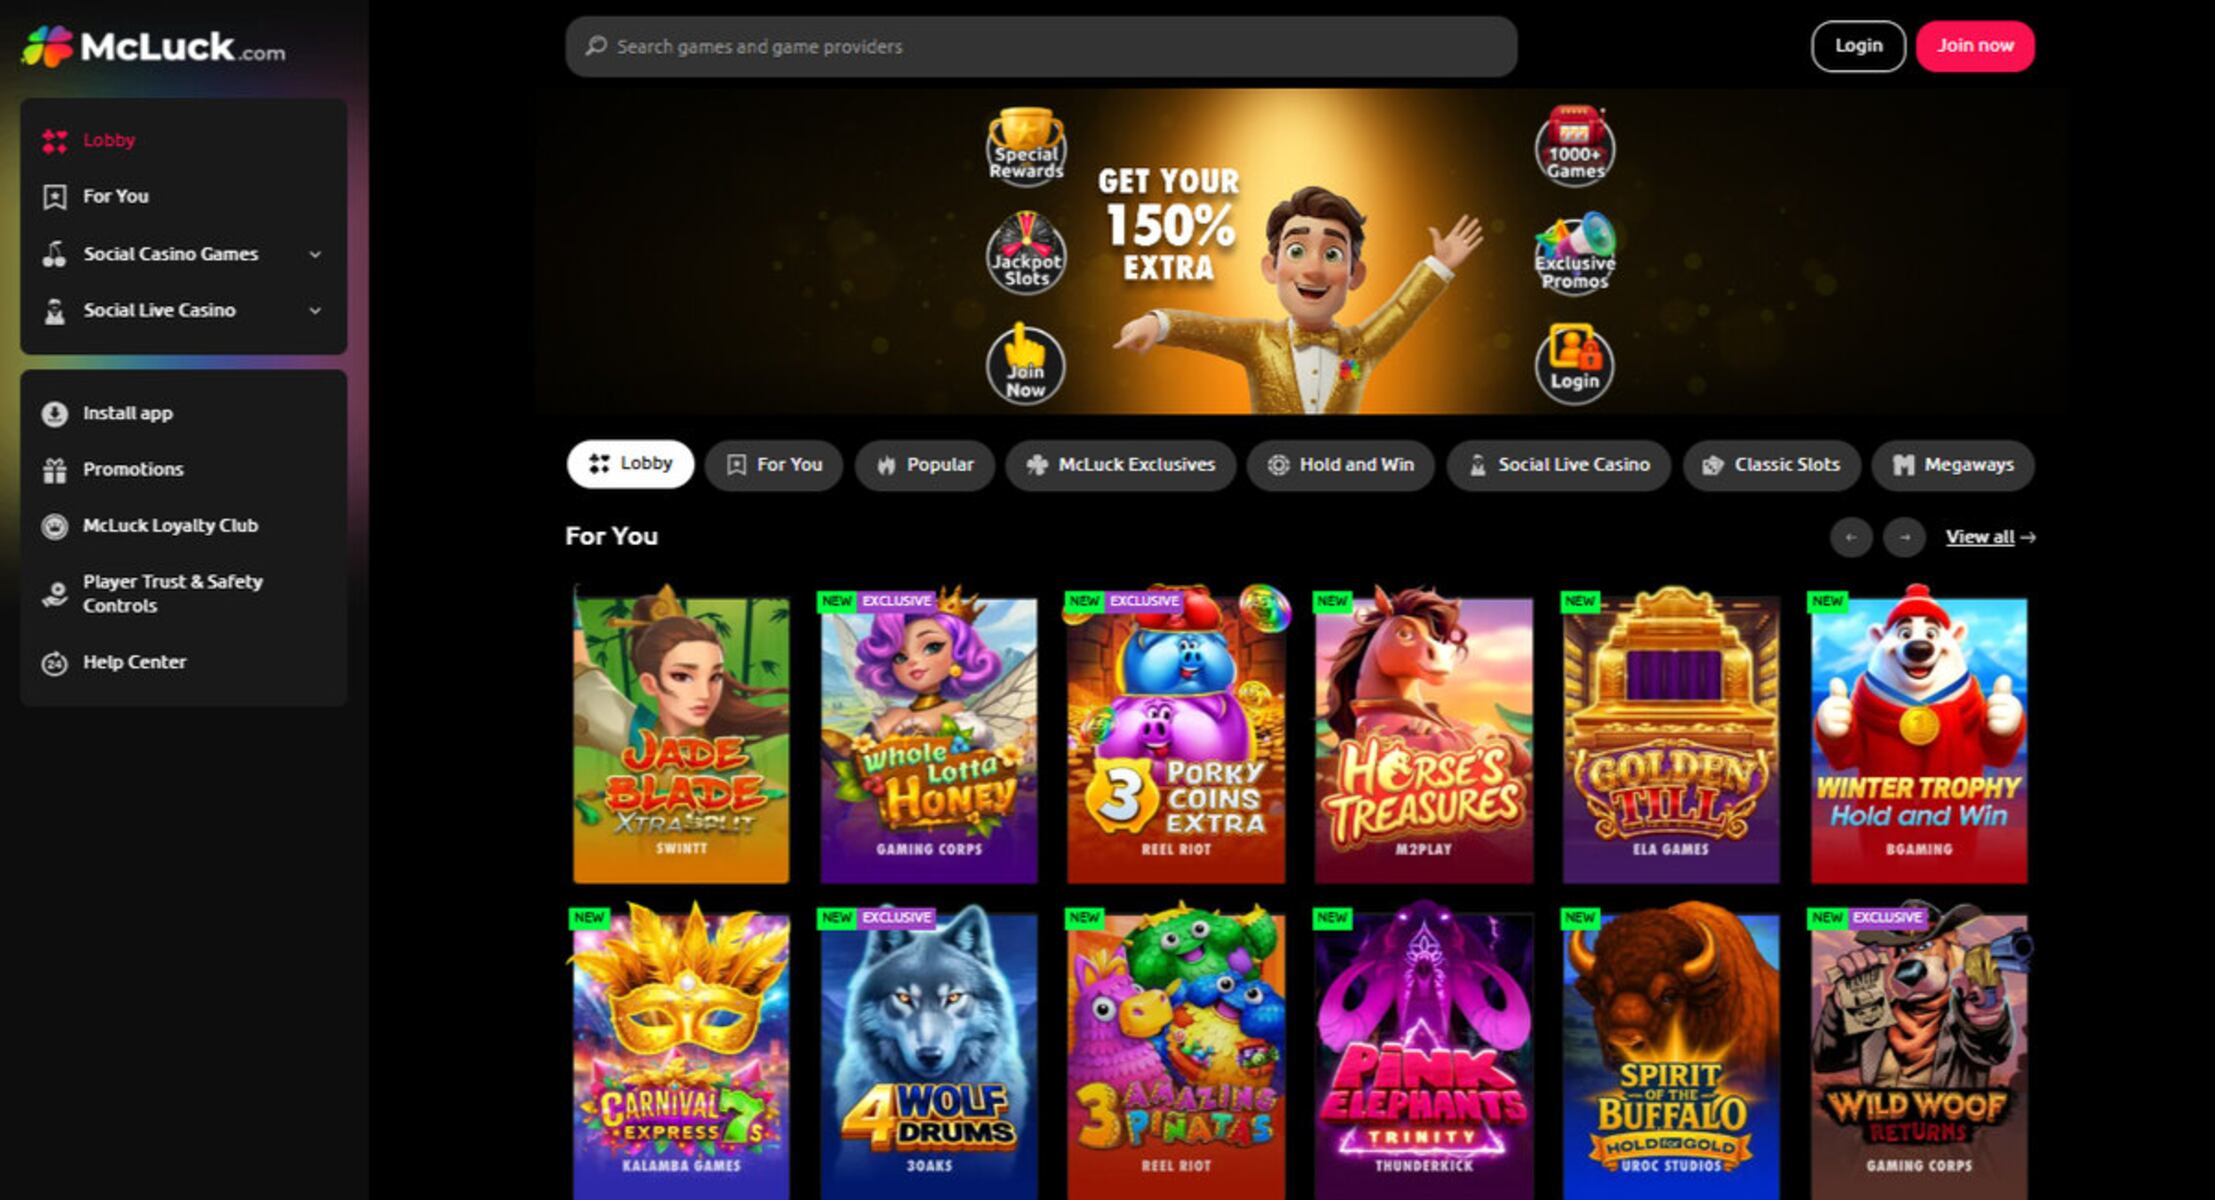Expand the Social Casino Games chevron
Screen dimensions: 2215x1200
point(315,254)
